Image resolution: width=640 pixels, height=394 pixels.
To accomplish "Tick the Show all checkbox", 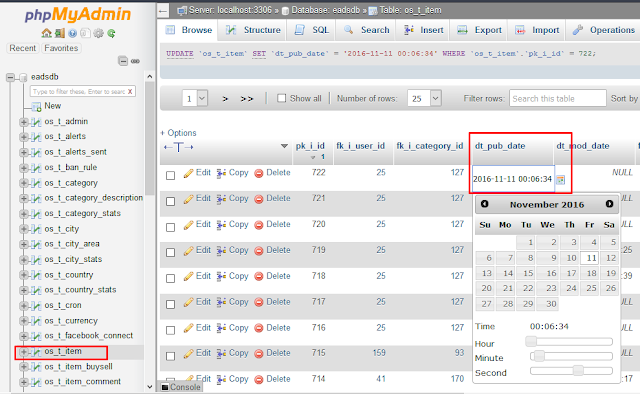I will click(x=282, y=98).
